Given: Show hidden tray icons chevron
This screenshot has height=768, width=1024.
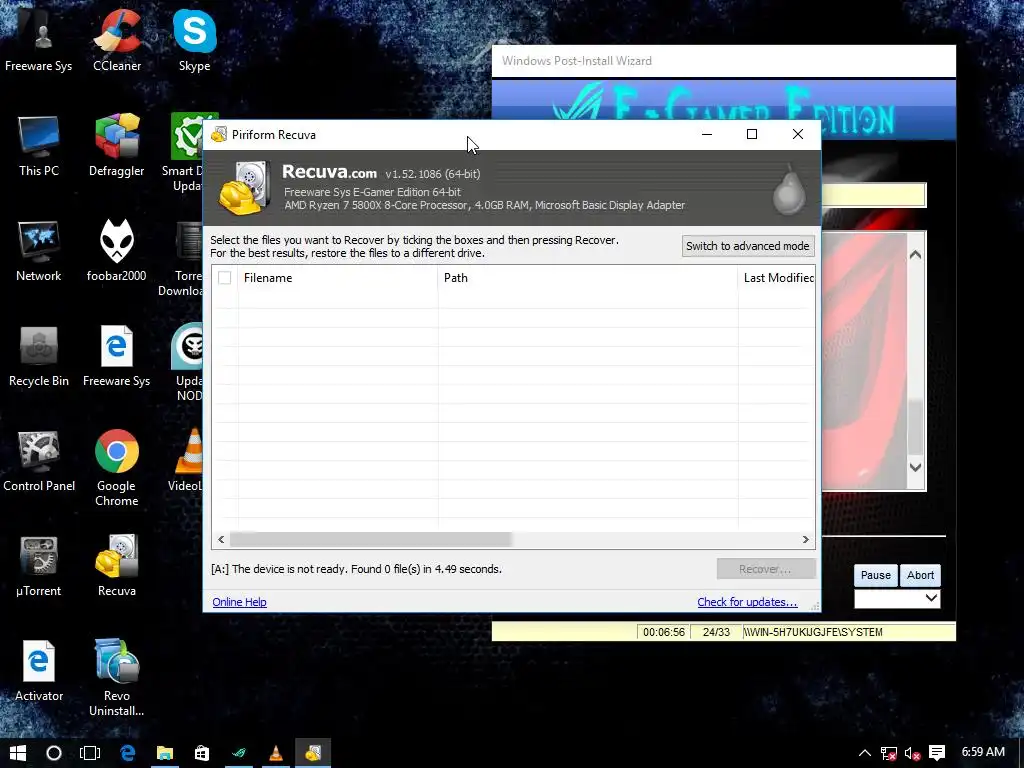Looking at the screenshot, I should (x=865, y=753).
